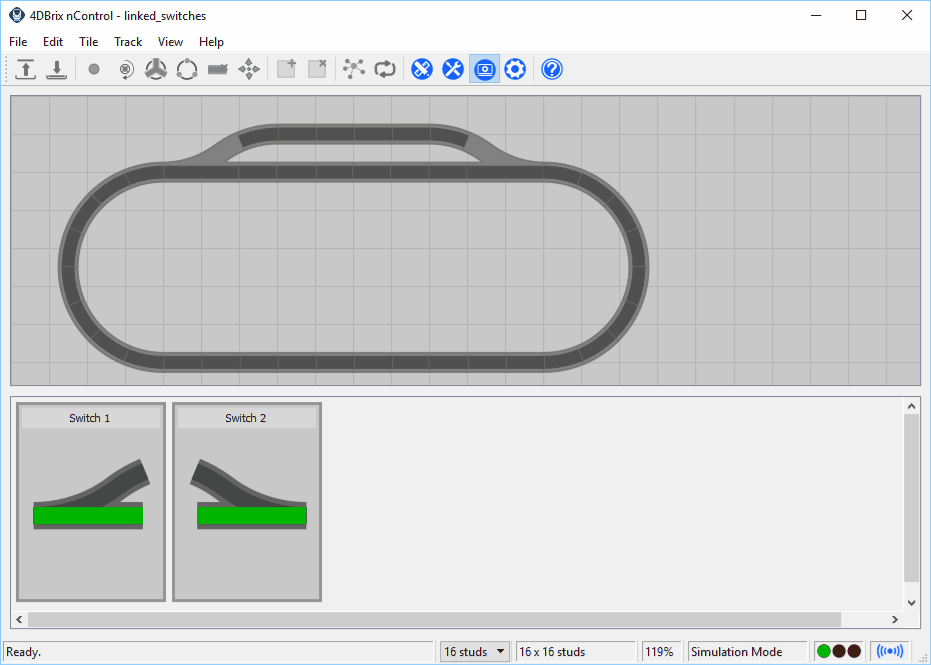Click the green straight bar of Switch 1
Viewport: 931px width, 665px height.
[x=88, y=515]
